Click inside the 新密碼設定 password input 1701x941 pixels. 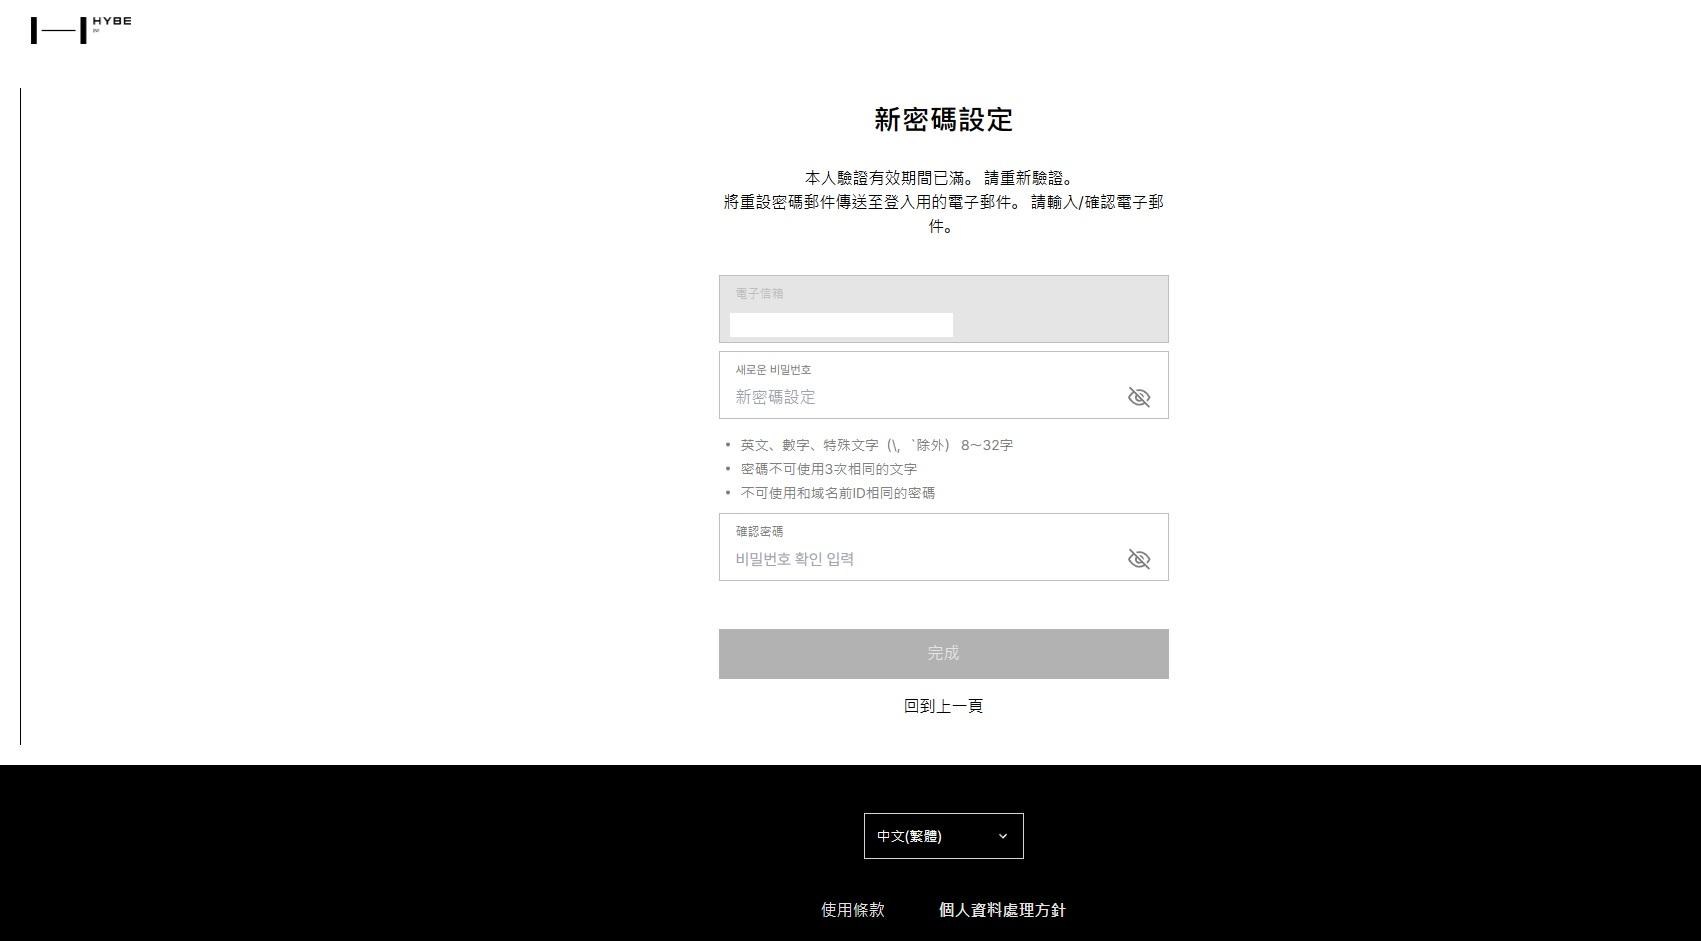click(925, 397)
